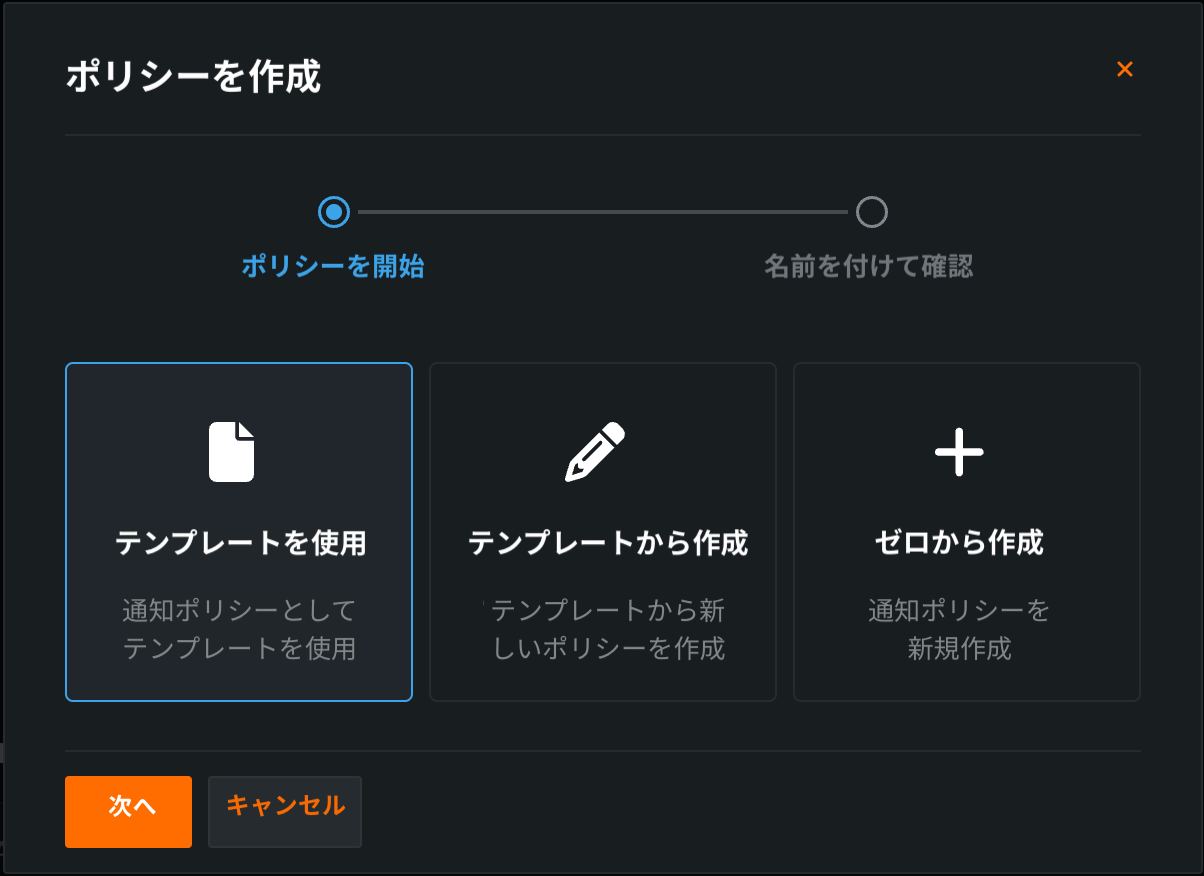Choose the テンプレートから作成 option title
This screenshot has width=1204, height=876.
click(608, 543)
